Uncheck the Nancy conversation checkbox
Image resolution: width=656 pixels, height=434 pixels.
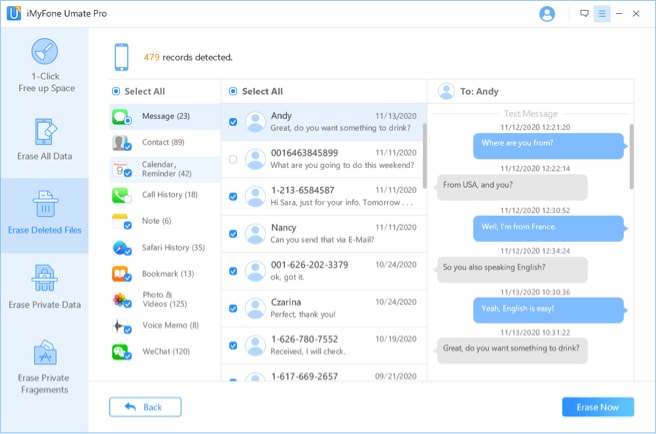click(x=233, y=234)
